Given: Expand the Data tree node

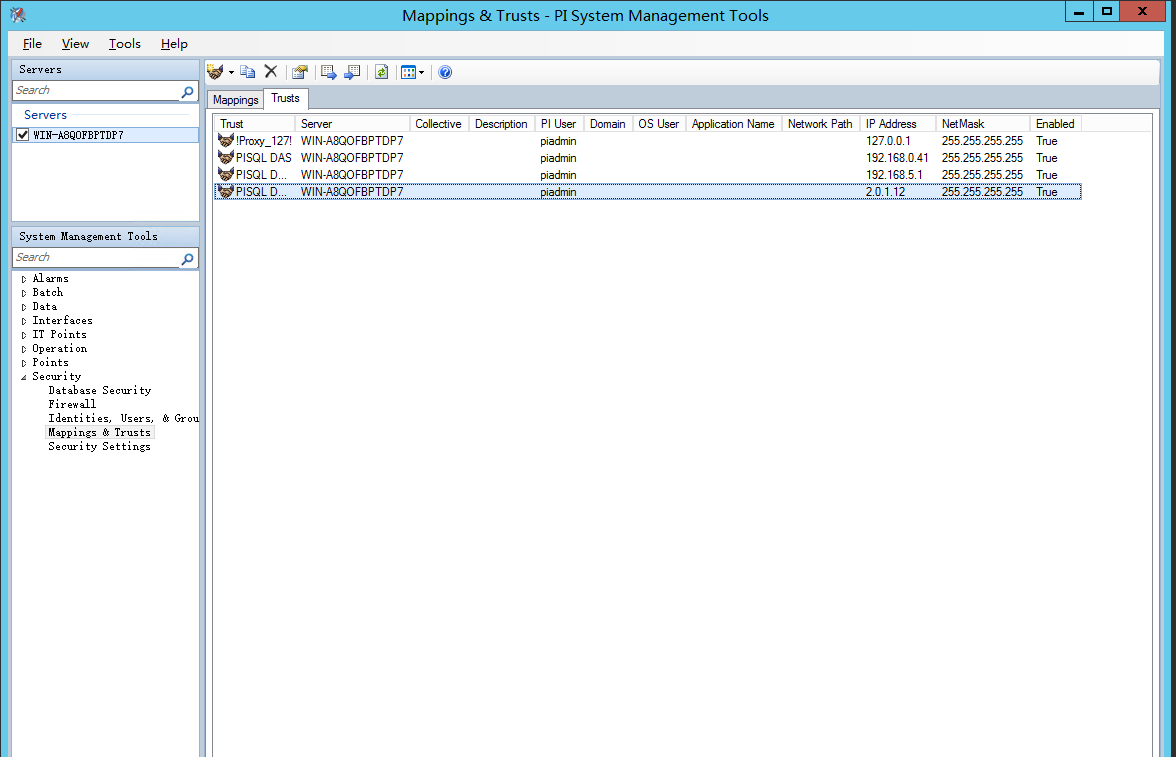Looking at the screenshot, I should point(24,308).
